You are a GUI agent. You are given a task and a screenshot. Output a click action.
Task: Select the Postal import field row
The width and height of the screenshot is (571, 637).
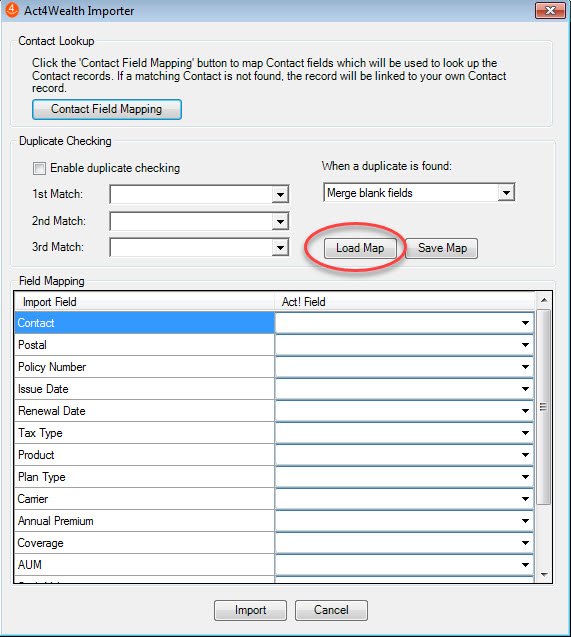click(x=145, y=345)
